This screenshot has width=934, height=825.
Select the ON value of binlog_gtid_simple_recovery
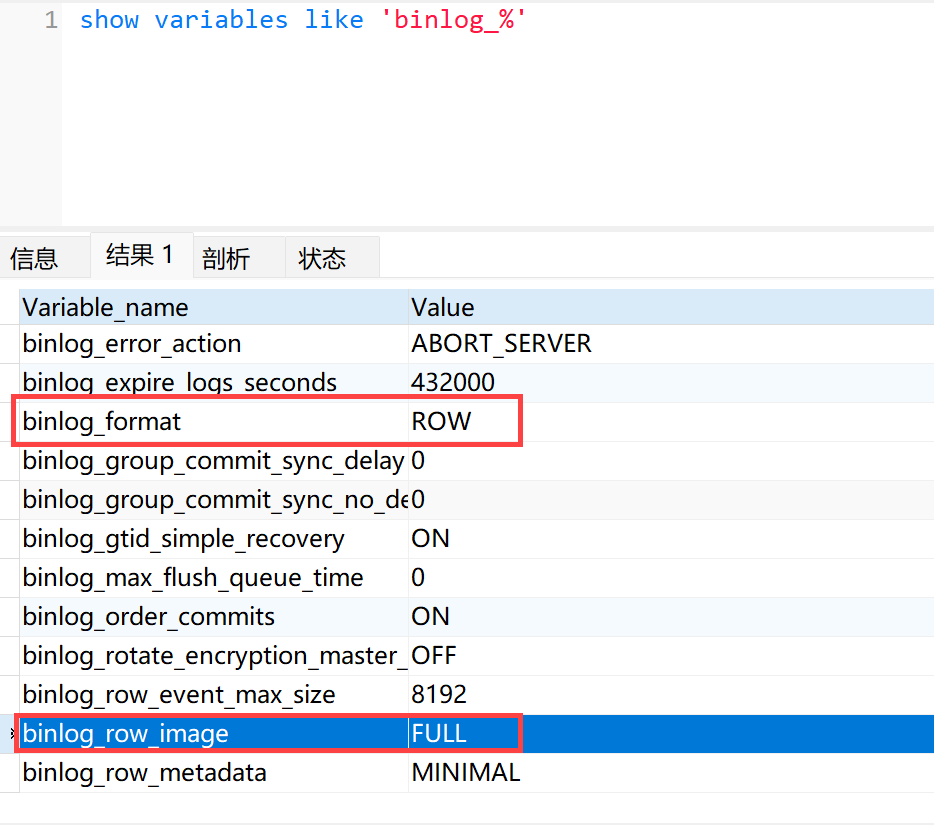[x=671, y=538]
